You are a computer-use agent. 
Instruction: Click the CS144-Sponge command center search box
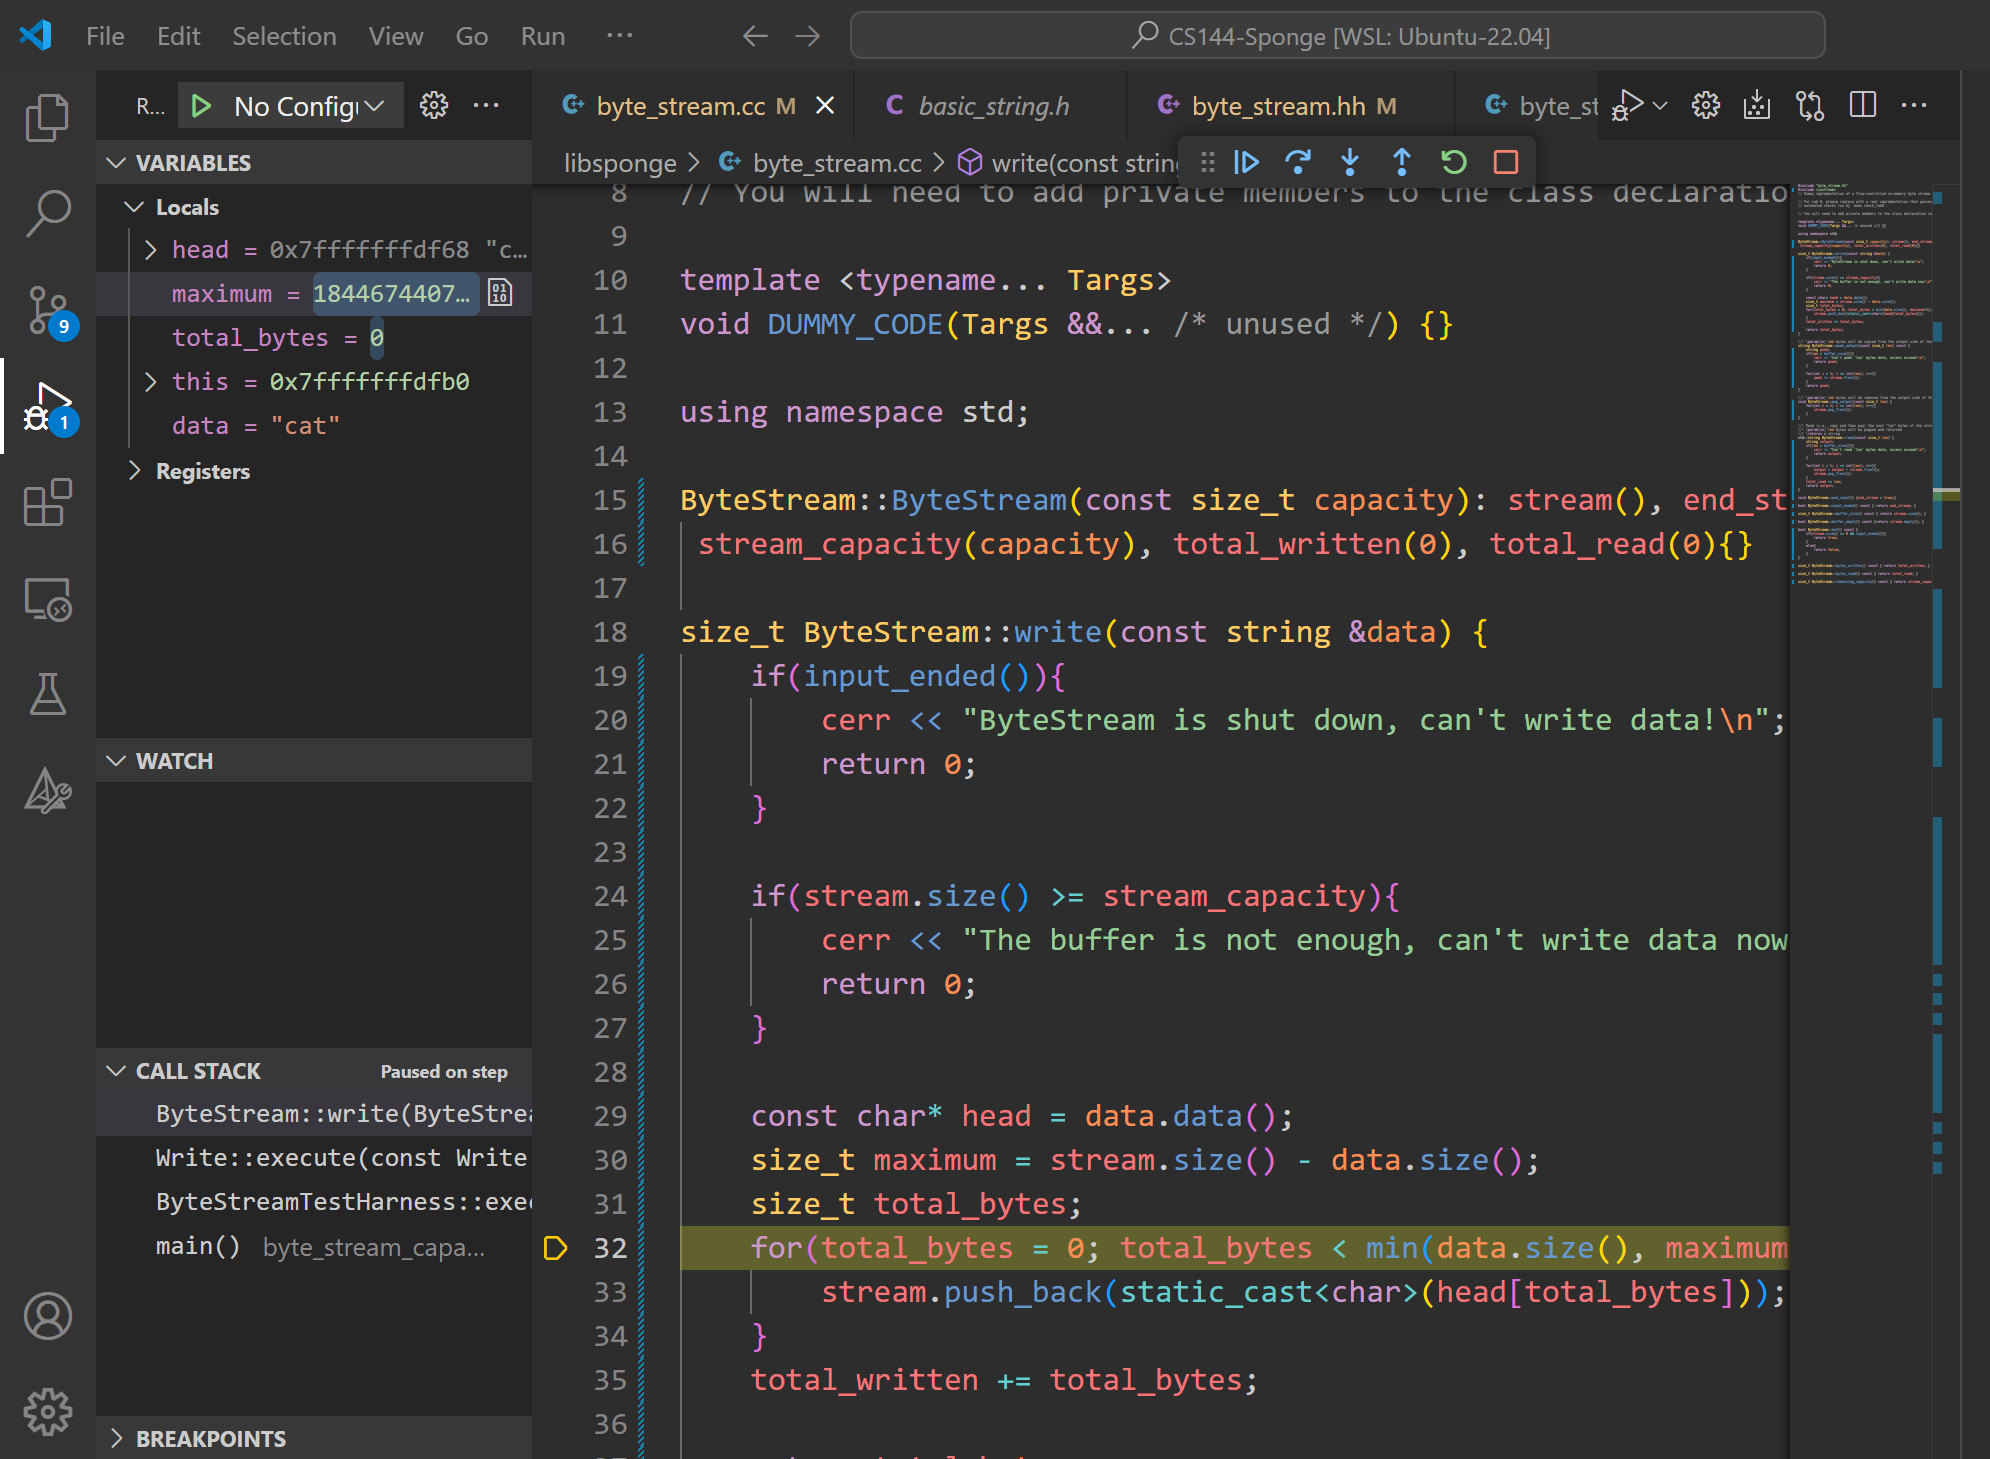pos(1338,37)
